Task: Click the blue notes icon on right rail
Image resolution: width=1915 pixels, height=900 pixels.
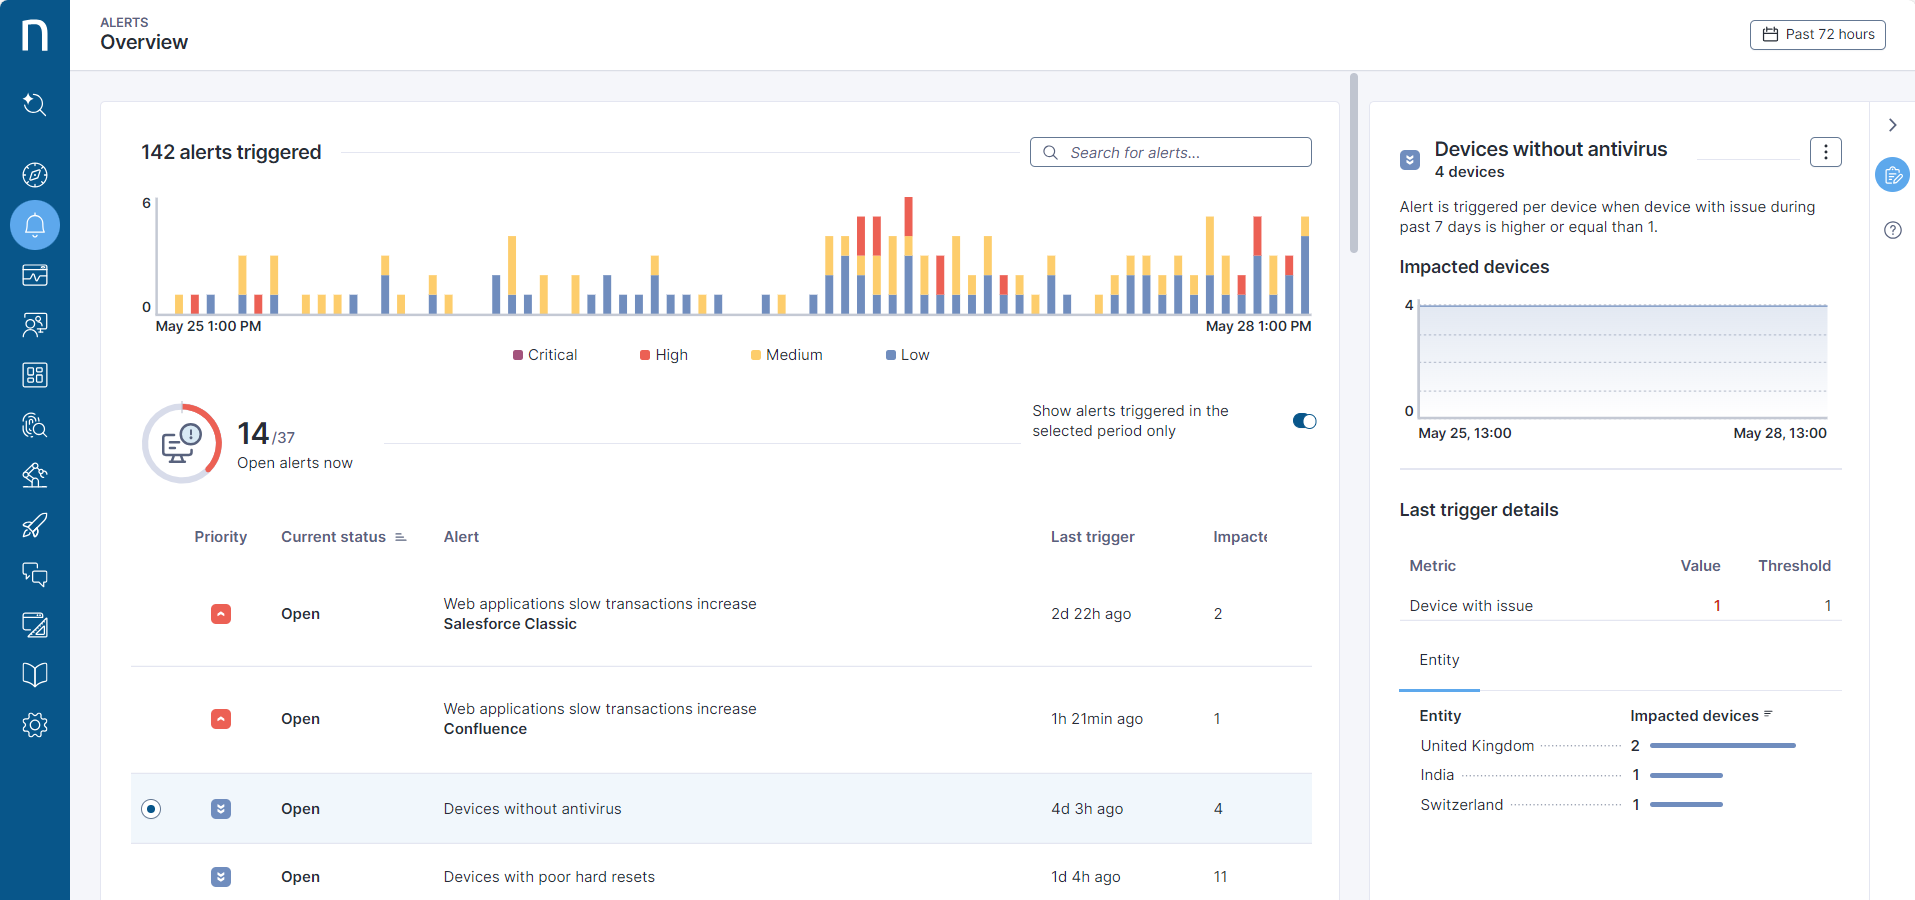Action: (1893, 175)
